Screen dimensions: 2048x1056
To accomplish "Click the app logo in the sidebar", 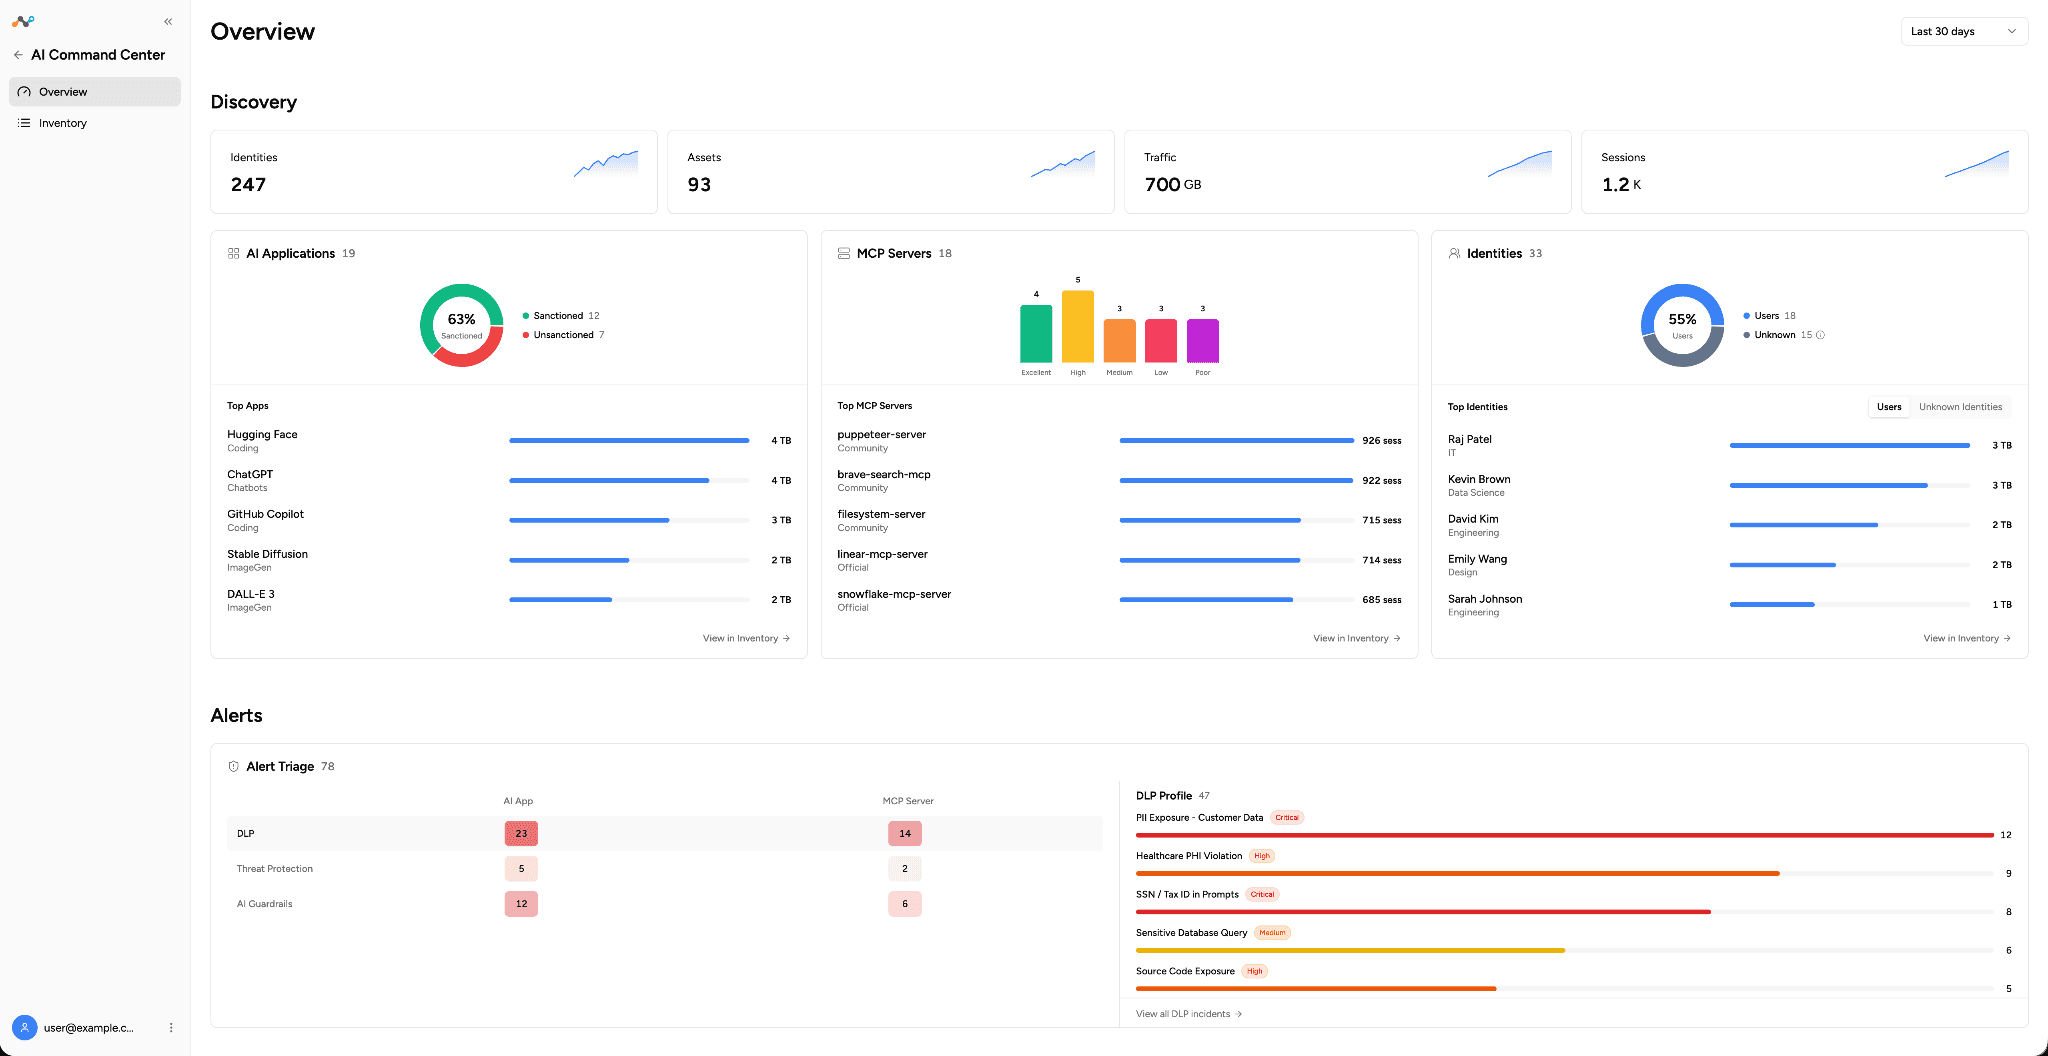I will click(x=23, y=21).
